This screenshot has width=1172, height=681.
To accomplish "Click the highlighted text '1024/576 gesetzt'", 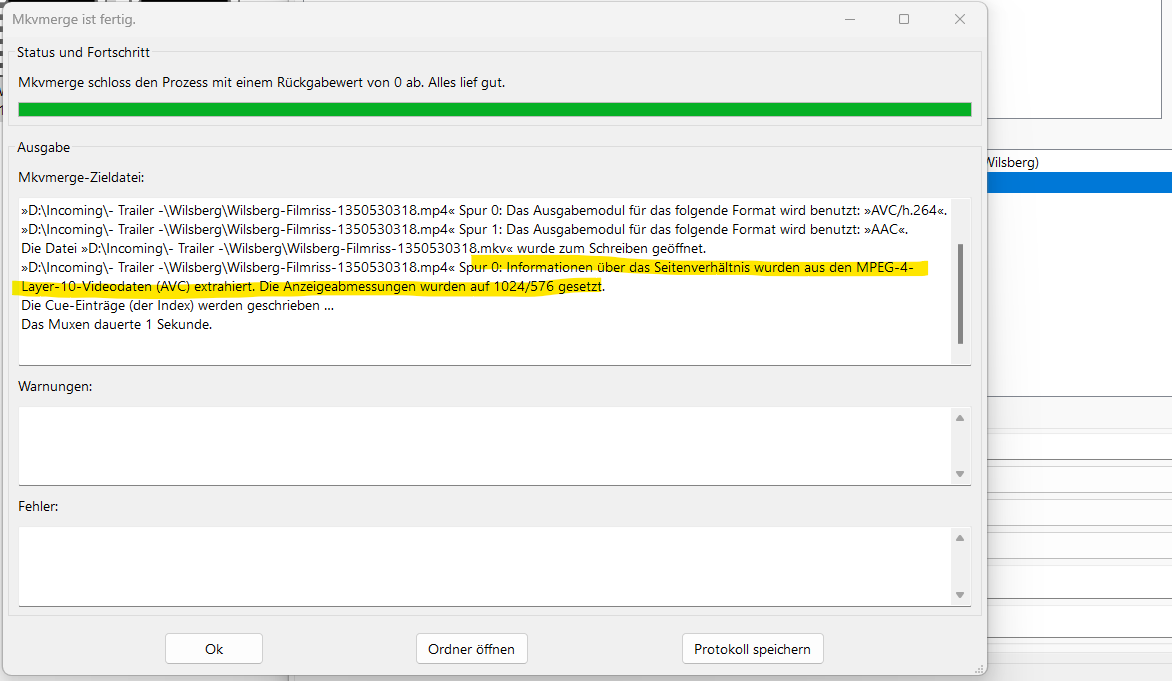I will click(x=547, y=286).
